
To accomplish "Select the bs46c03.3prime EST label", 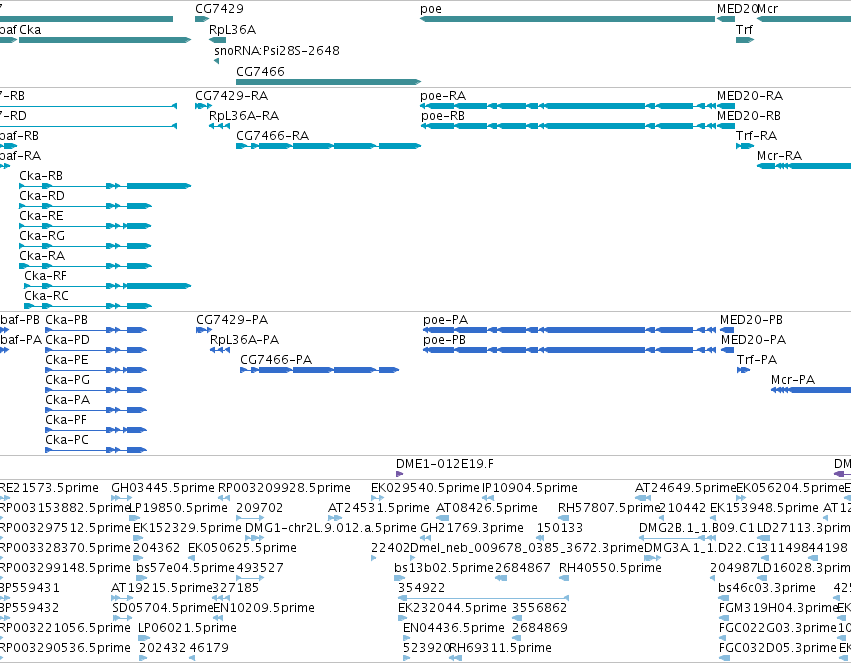I will 766,589.
